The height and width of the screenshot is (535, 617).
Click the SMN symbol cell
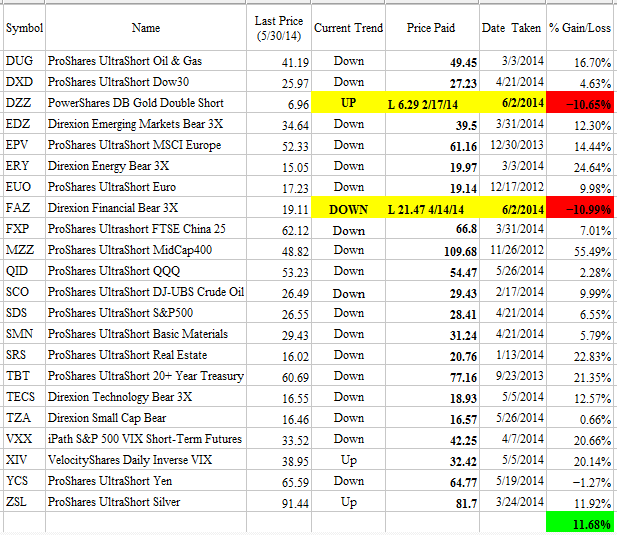pos(24,334)
